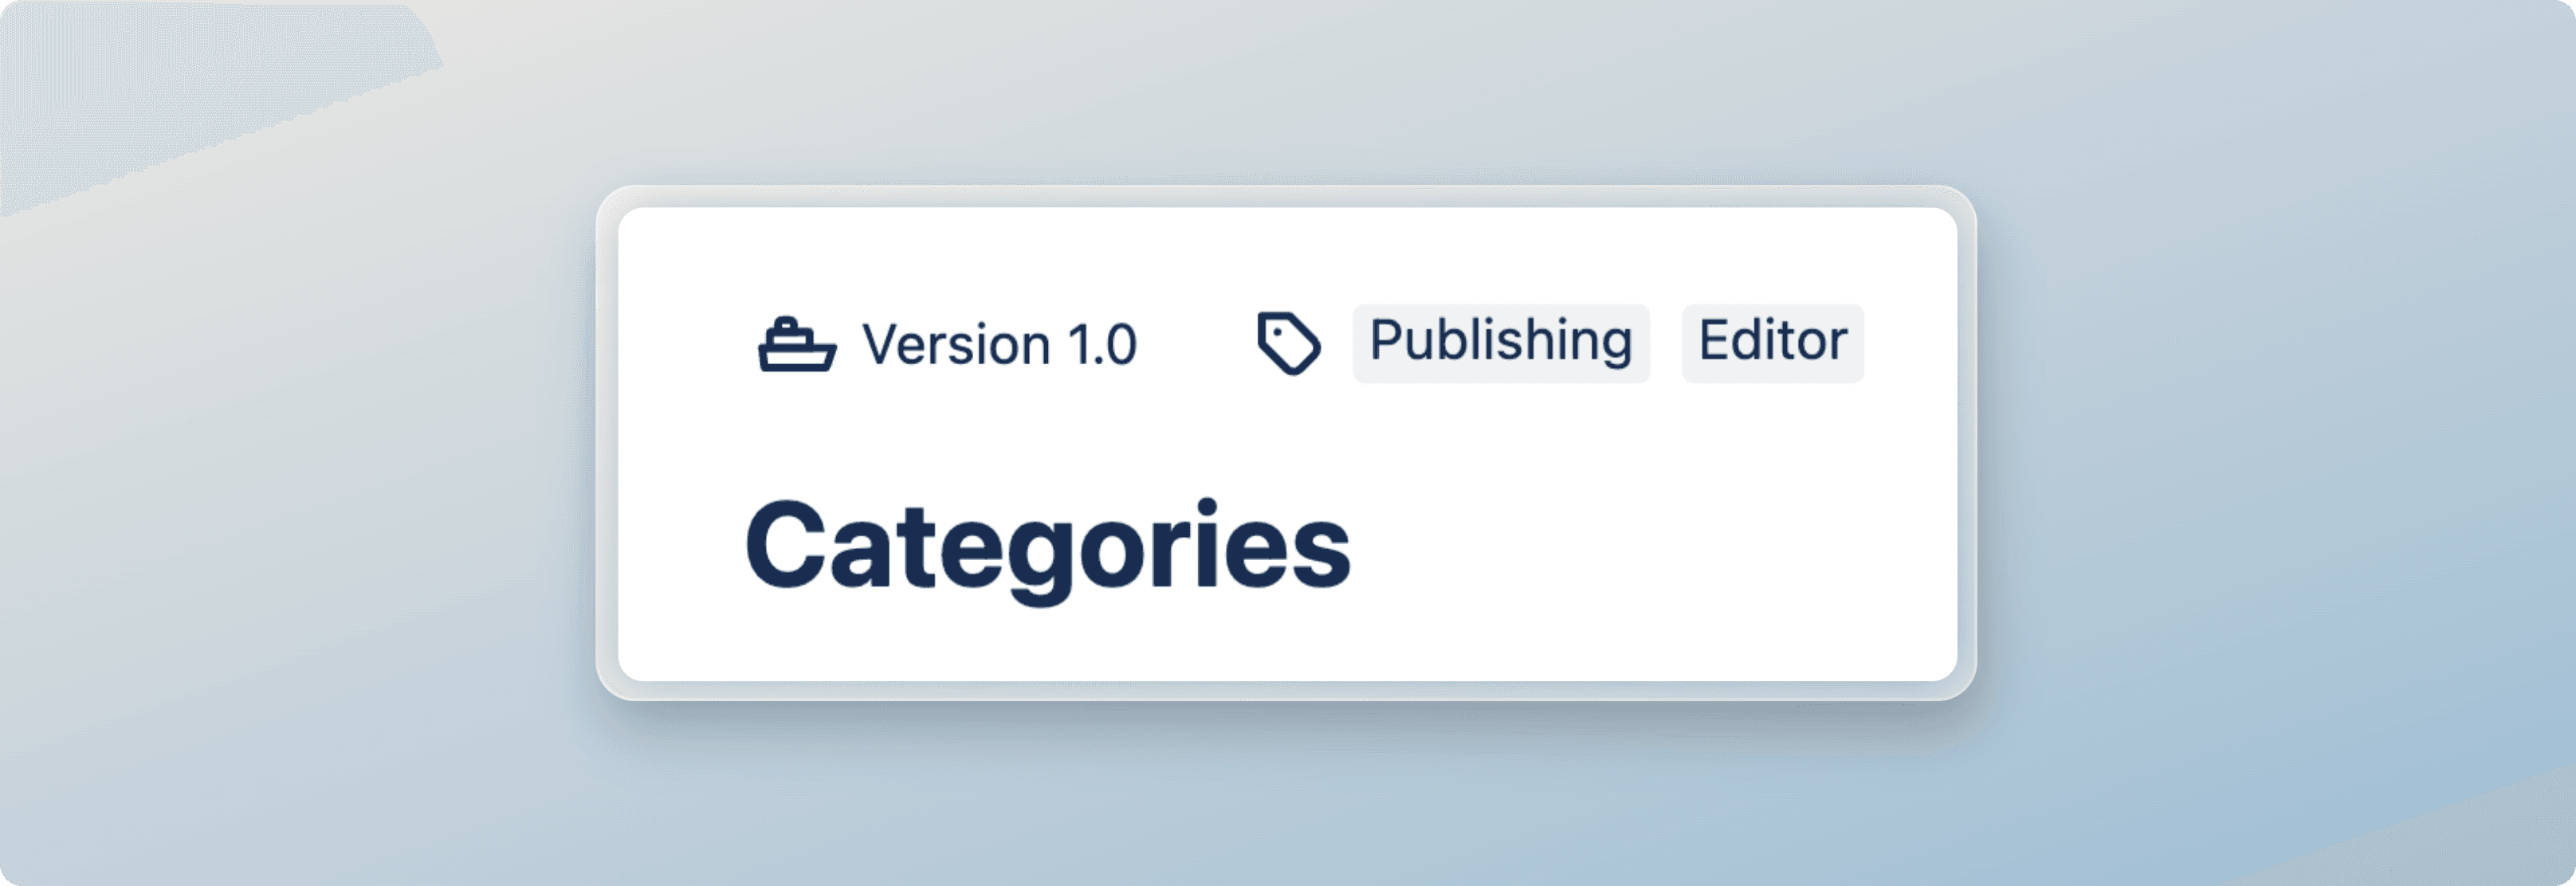This screenshot has width=2576, height=886.
Task: Click the Version 1.0 label
Action: pos(999,345)
